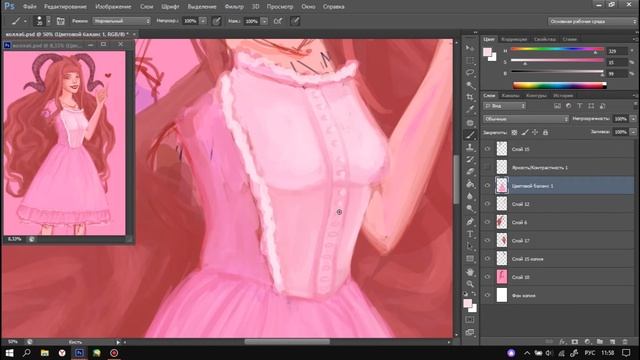Hide the Слой 15 копия layer
The image size is (640, 360).
point(487,259)
